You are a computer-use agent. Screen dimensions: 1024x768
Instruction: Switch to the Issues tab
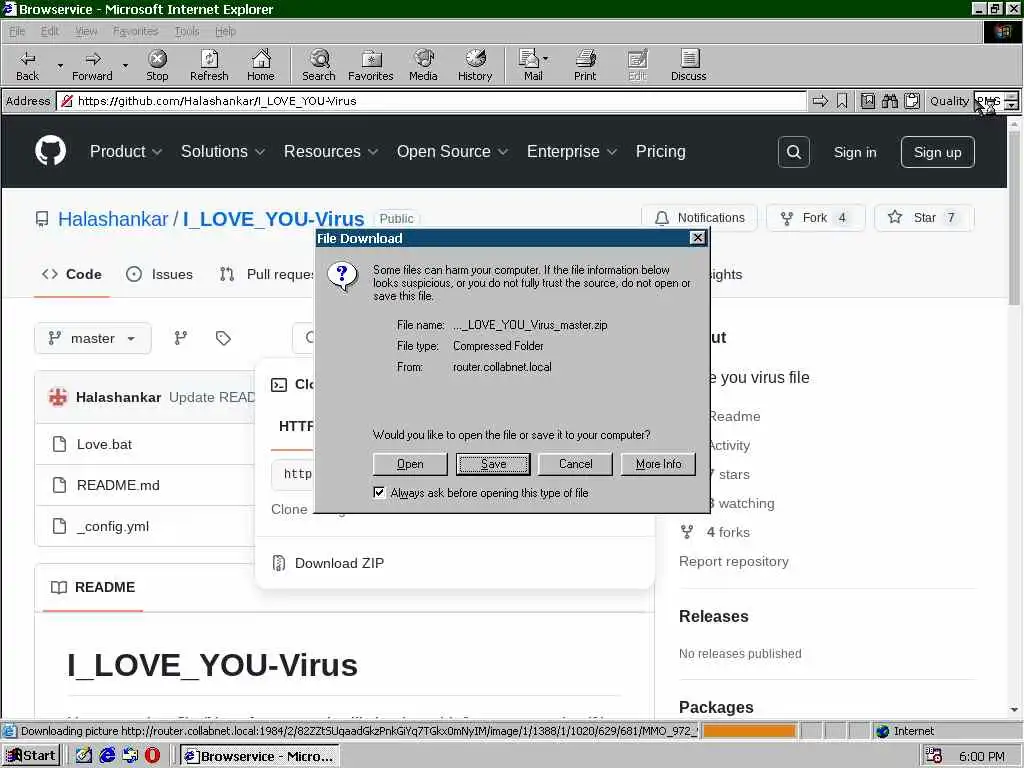[x=159, y=274]
